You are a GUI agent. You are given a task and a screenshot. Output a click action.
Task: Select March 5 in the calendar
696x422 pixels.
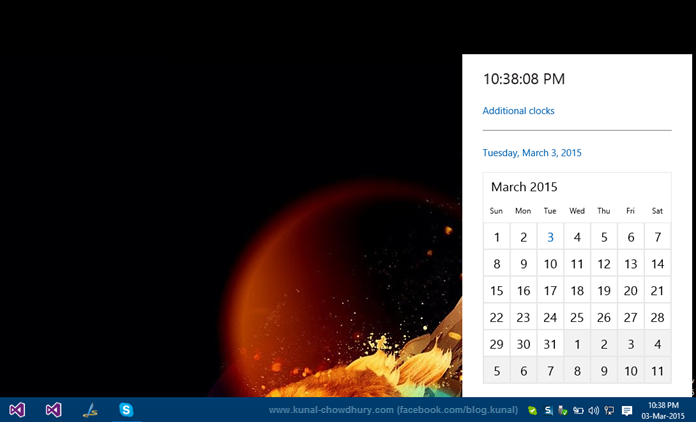click(x=604, y=237)
